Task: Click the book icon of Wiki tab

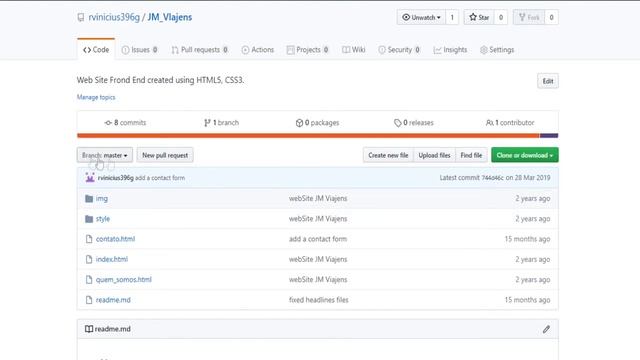Action: click(x=346, y=50)
